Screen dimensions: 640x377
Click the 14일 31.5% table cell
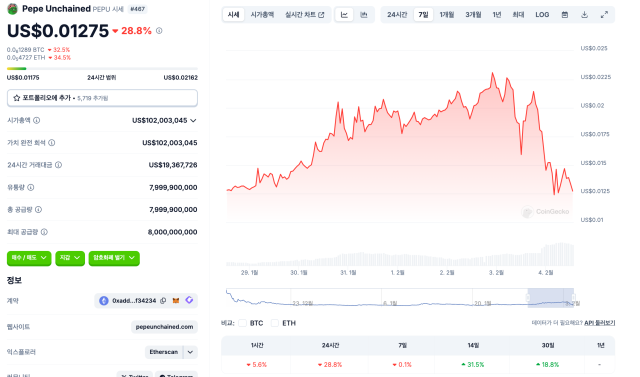click(473, 364)
